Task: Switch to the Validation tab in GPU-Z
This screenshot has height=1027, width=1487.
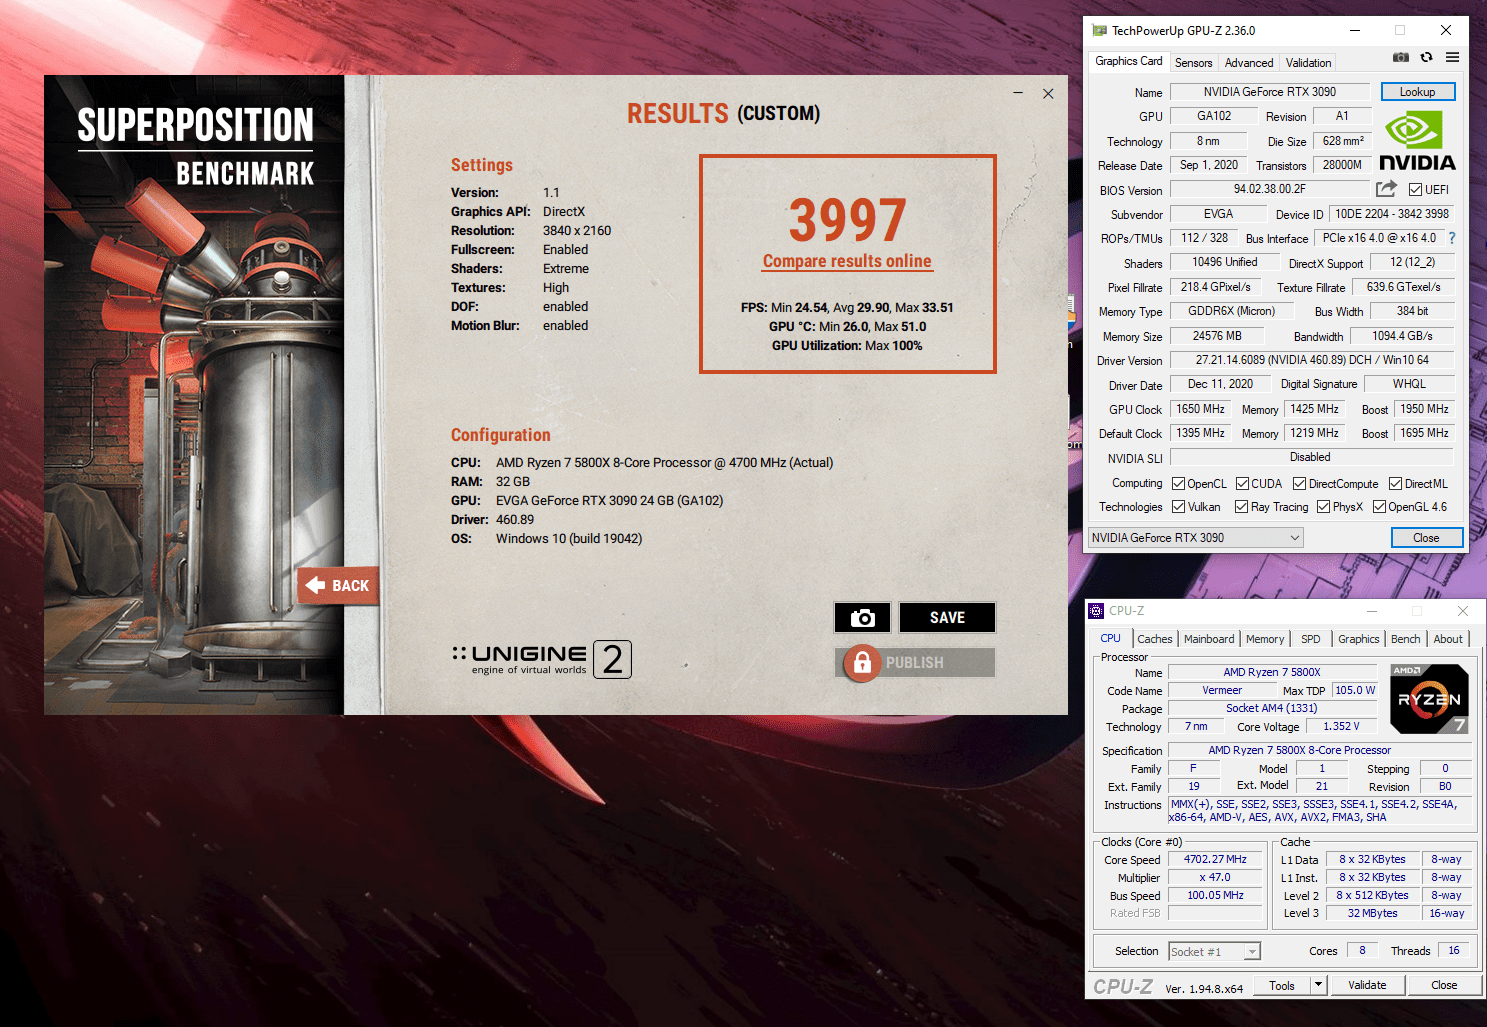Action: (1308, 63)
